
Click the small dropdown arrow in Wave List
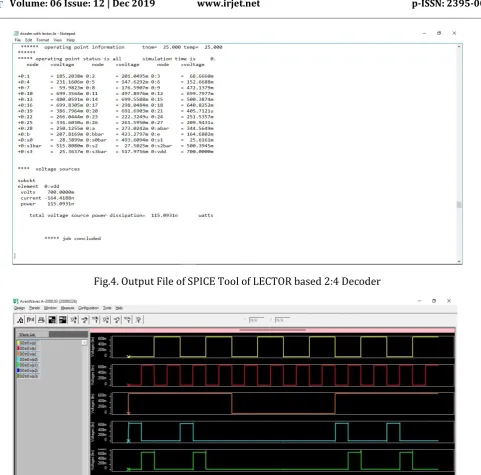click(84, 343)
